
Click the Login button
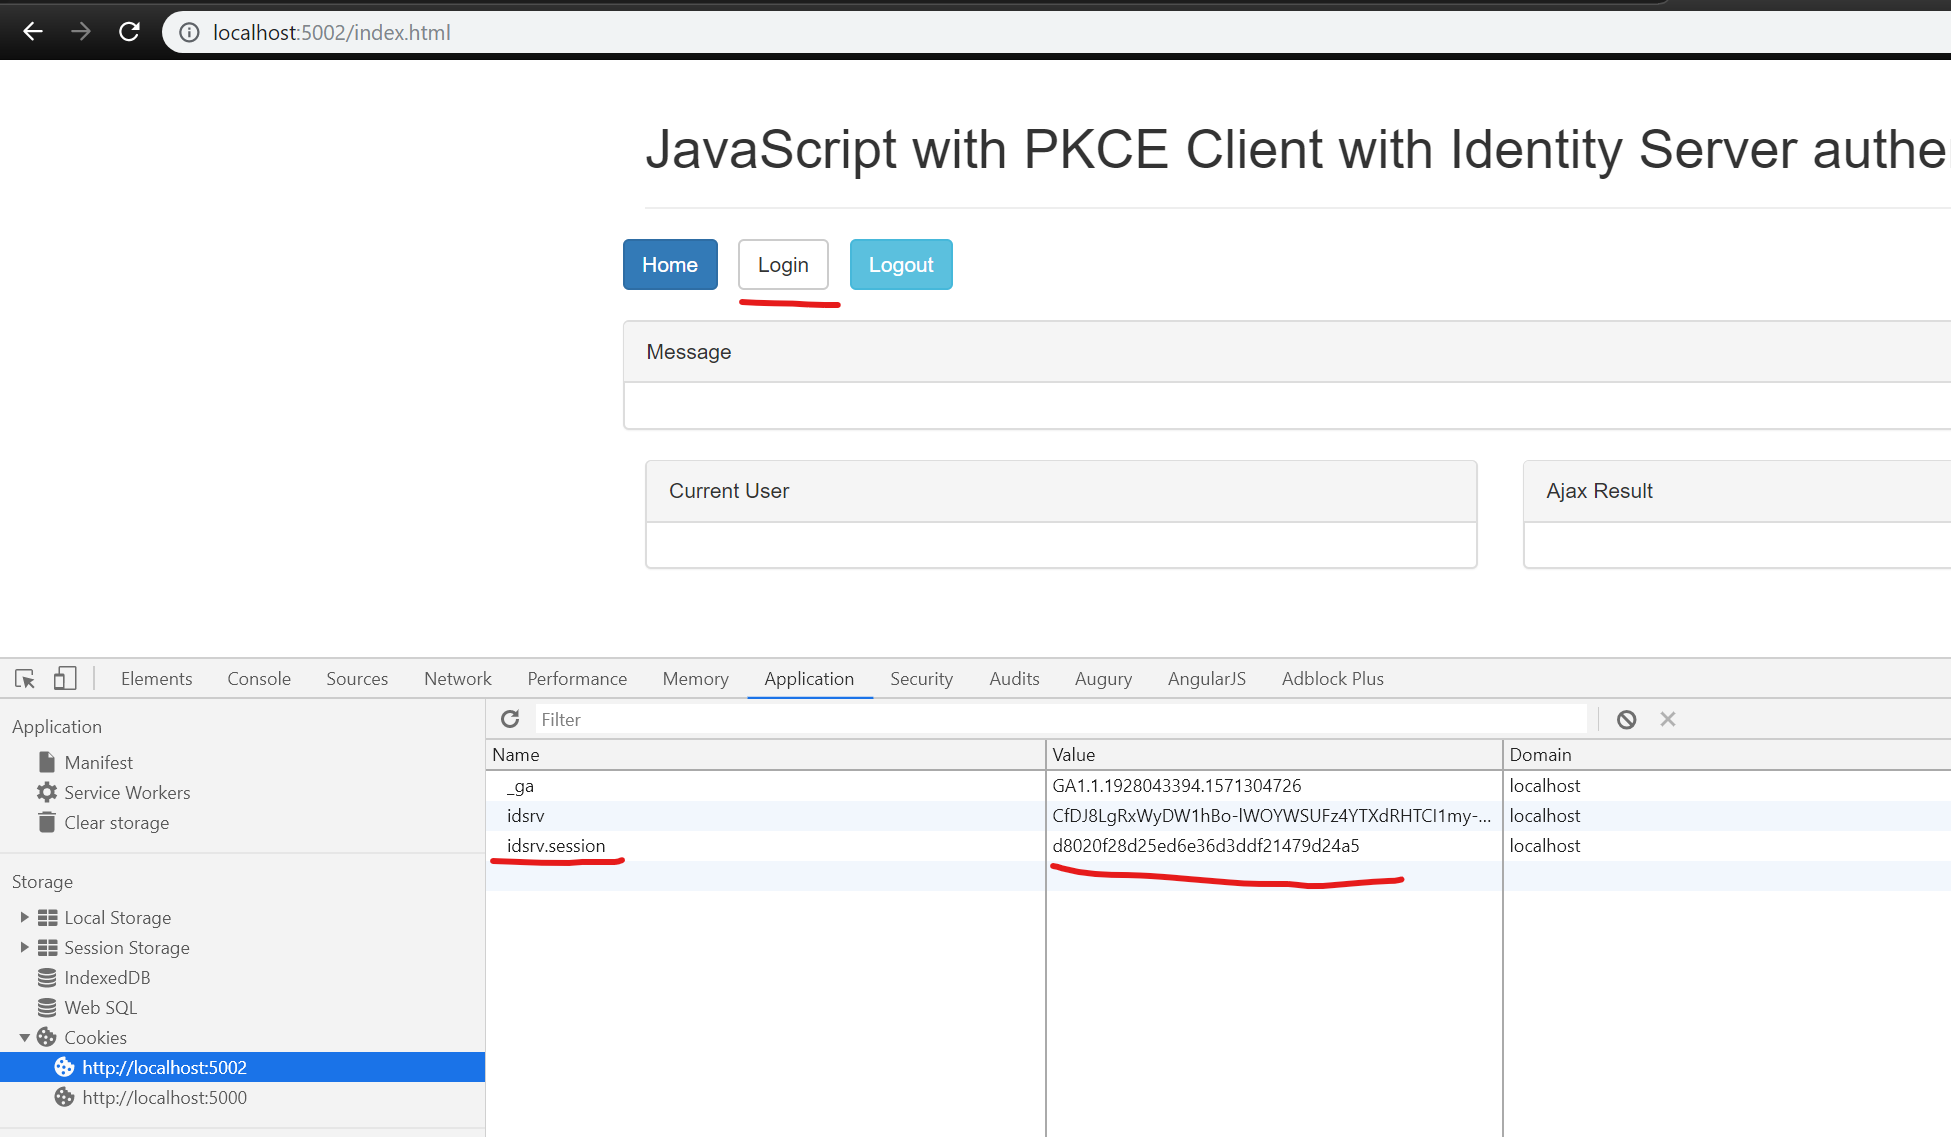(x=782, y=265)
